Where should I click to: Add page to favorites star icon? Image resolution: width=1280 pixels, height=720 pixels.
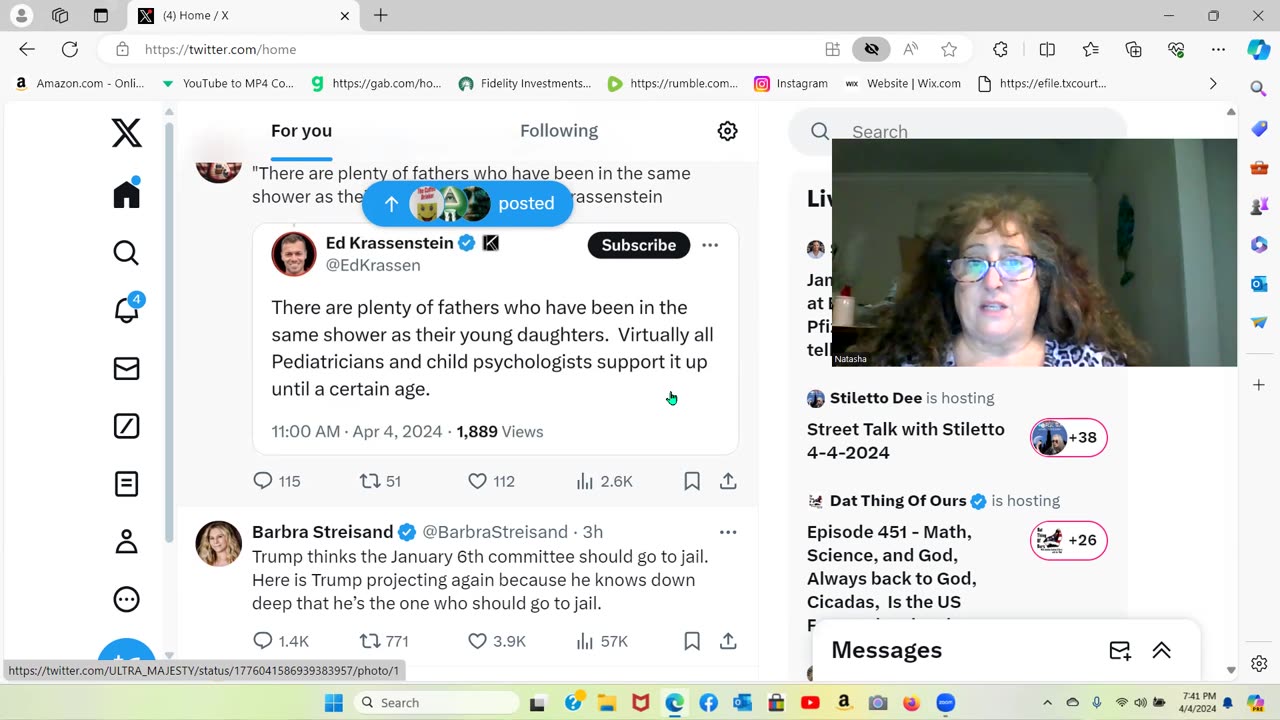click(x=949, y=49)
